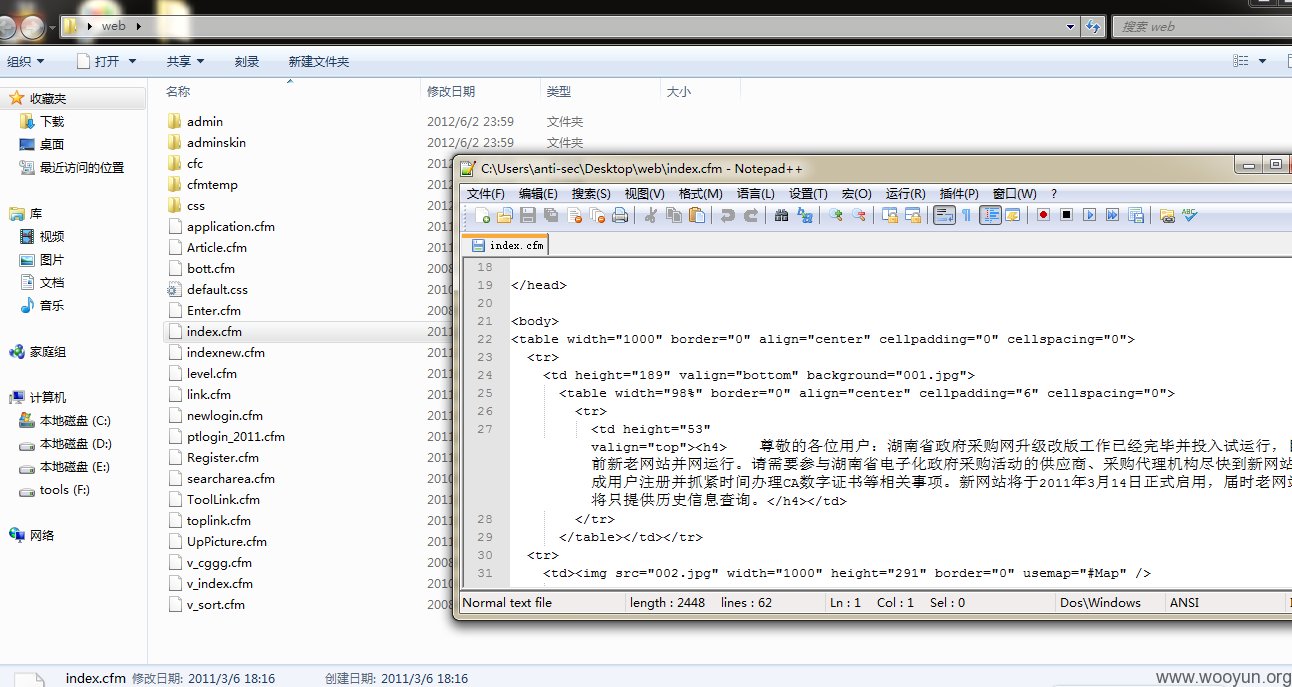Select 最近访问的位置 in navigation pane

[82, 167]
